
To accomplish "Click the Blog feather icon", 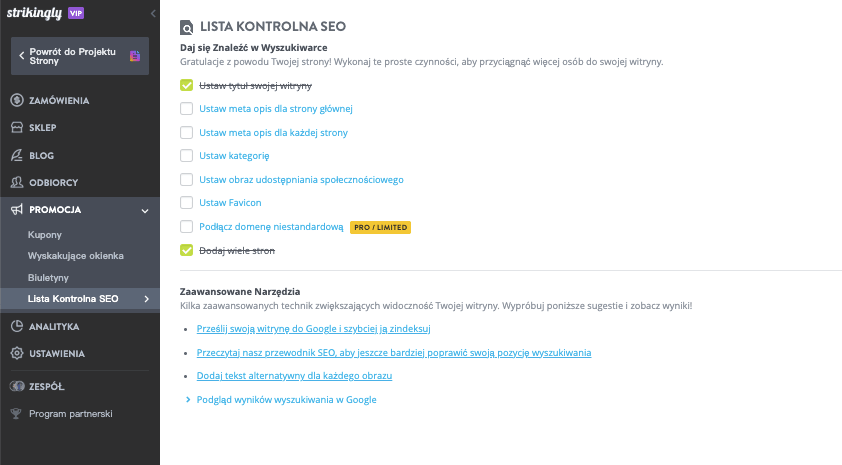I will pos(17,155).
